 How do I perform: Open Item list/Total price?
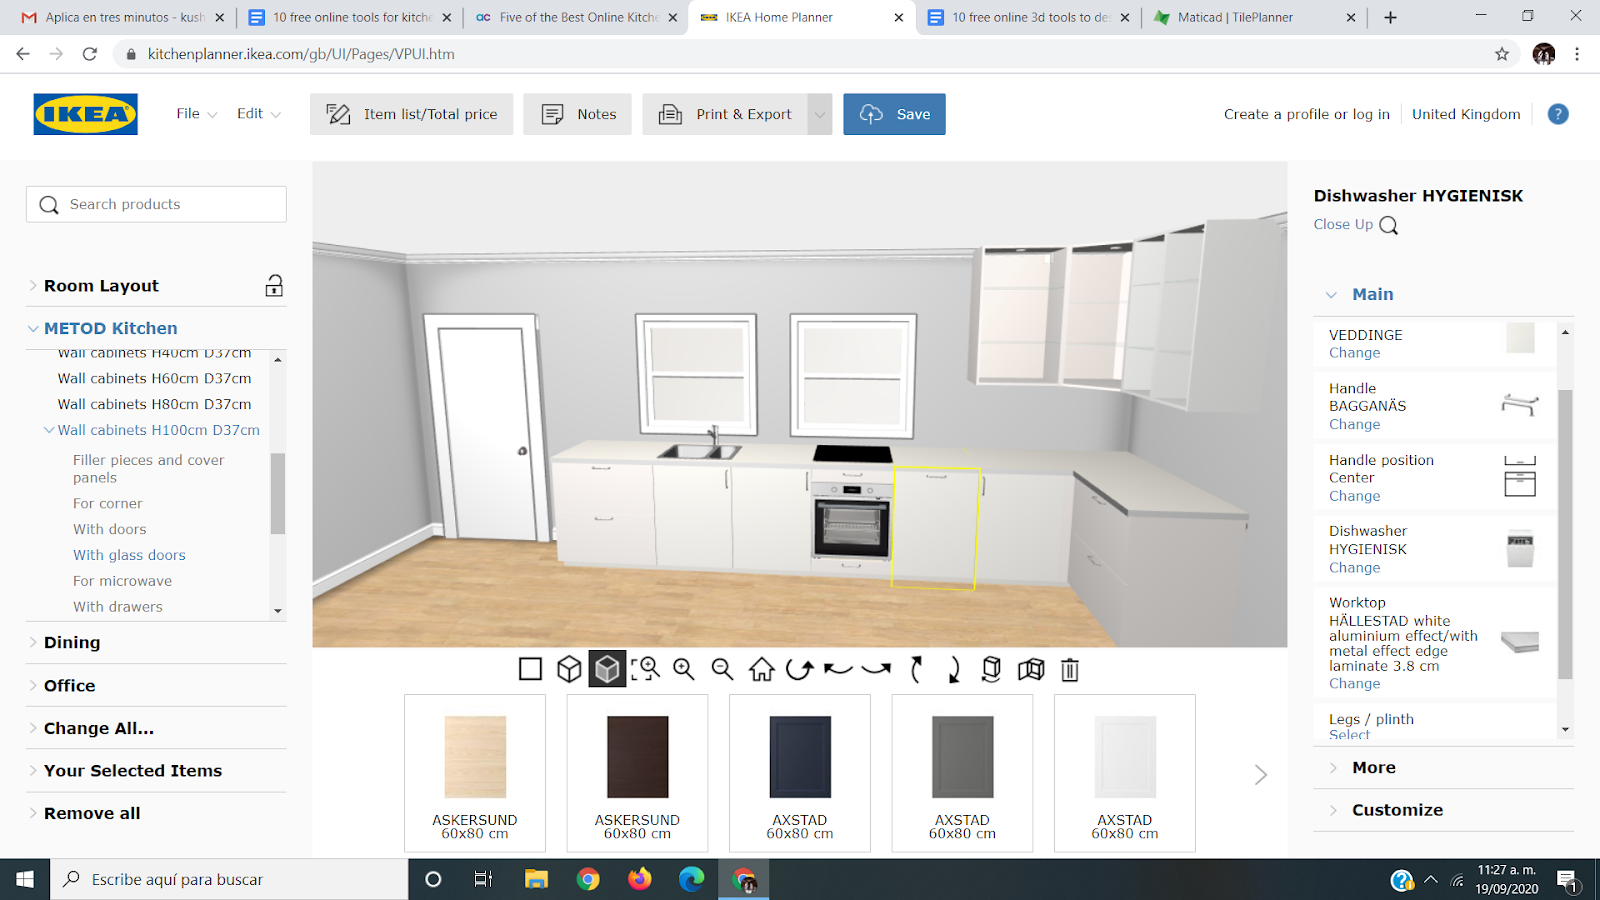click(411, 114)
